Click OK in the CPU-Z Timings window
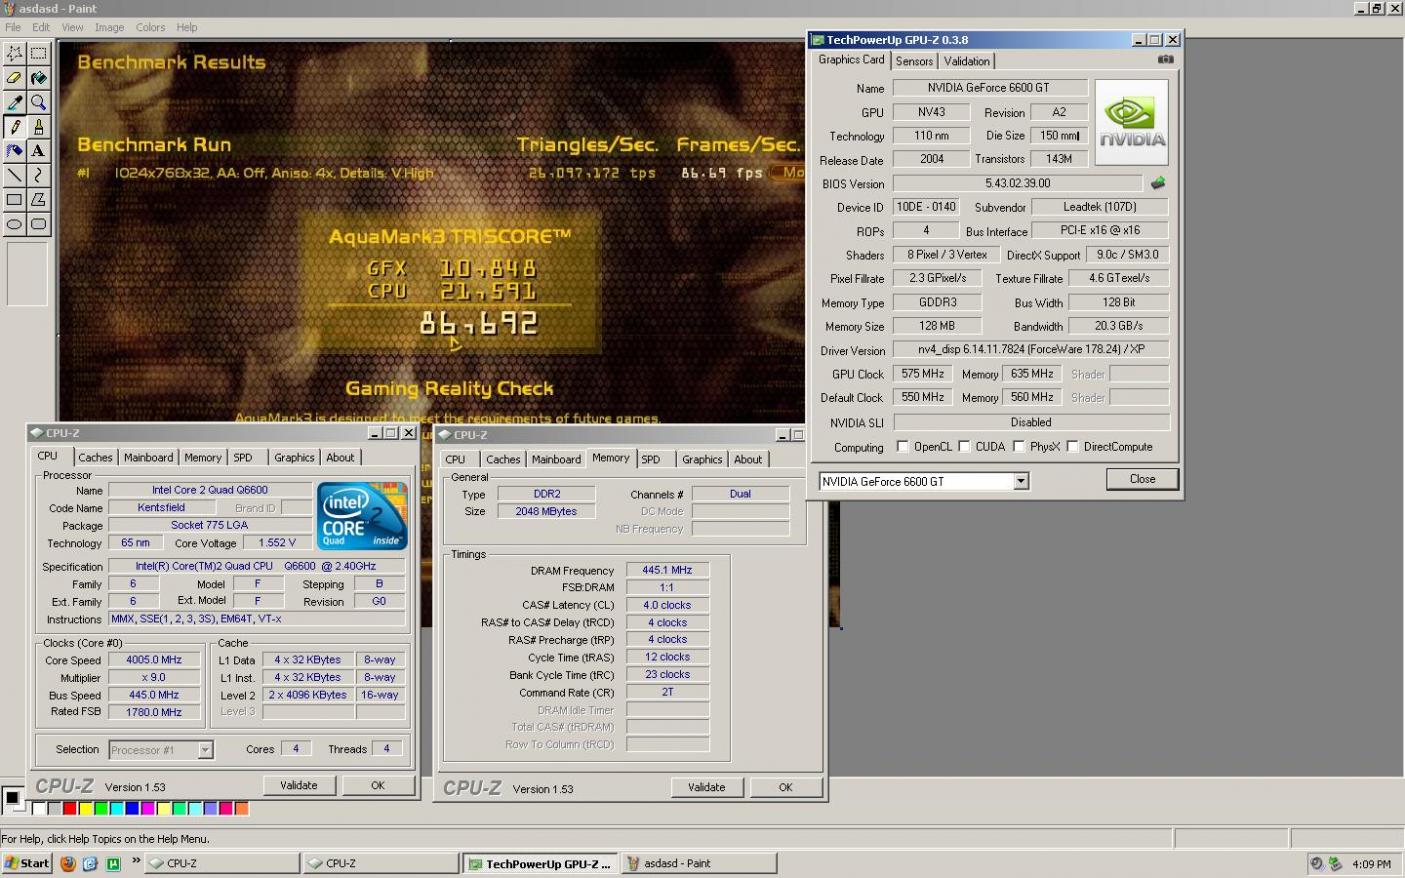The height and width of the screenshot is (878, 1405). [x=786, y=788]
